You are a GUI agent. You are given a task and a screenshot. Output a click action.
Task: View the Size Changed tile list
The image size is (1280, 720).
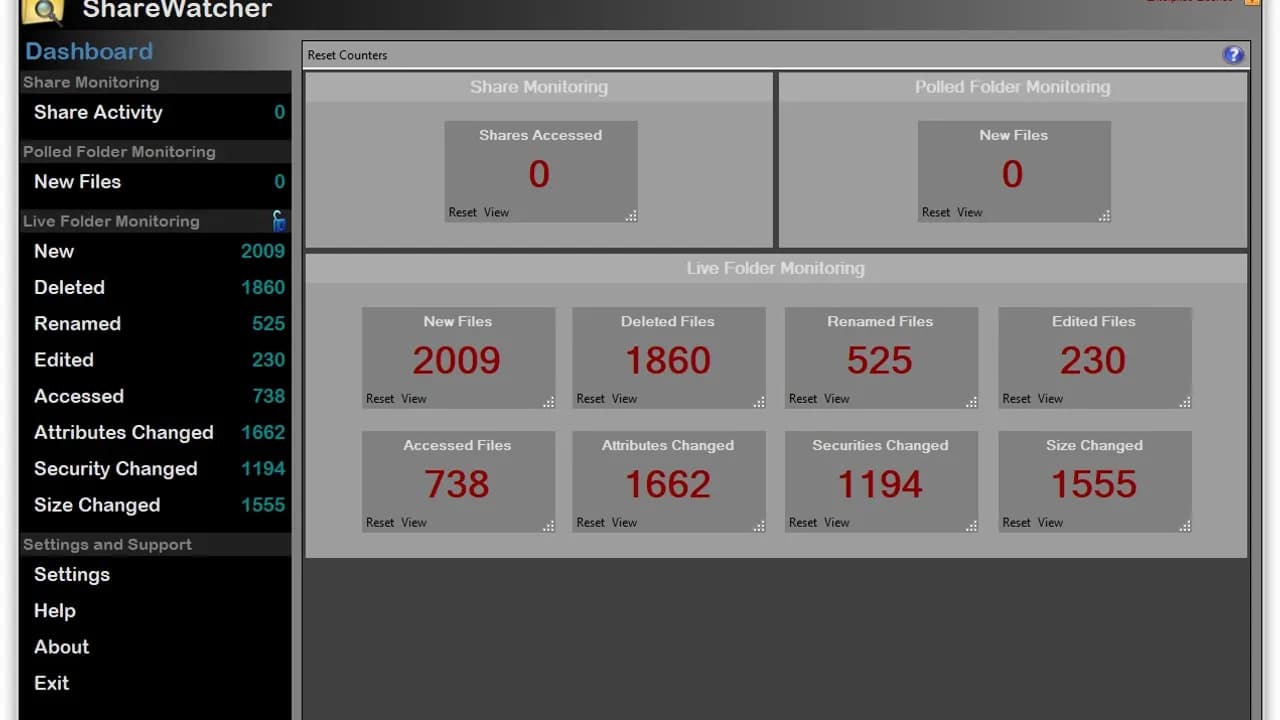1051,522
